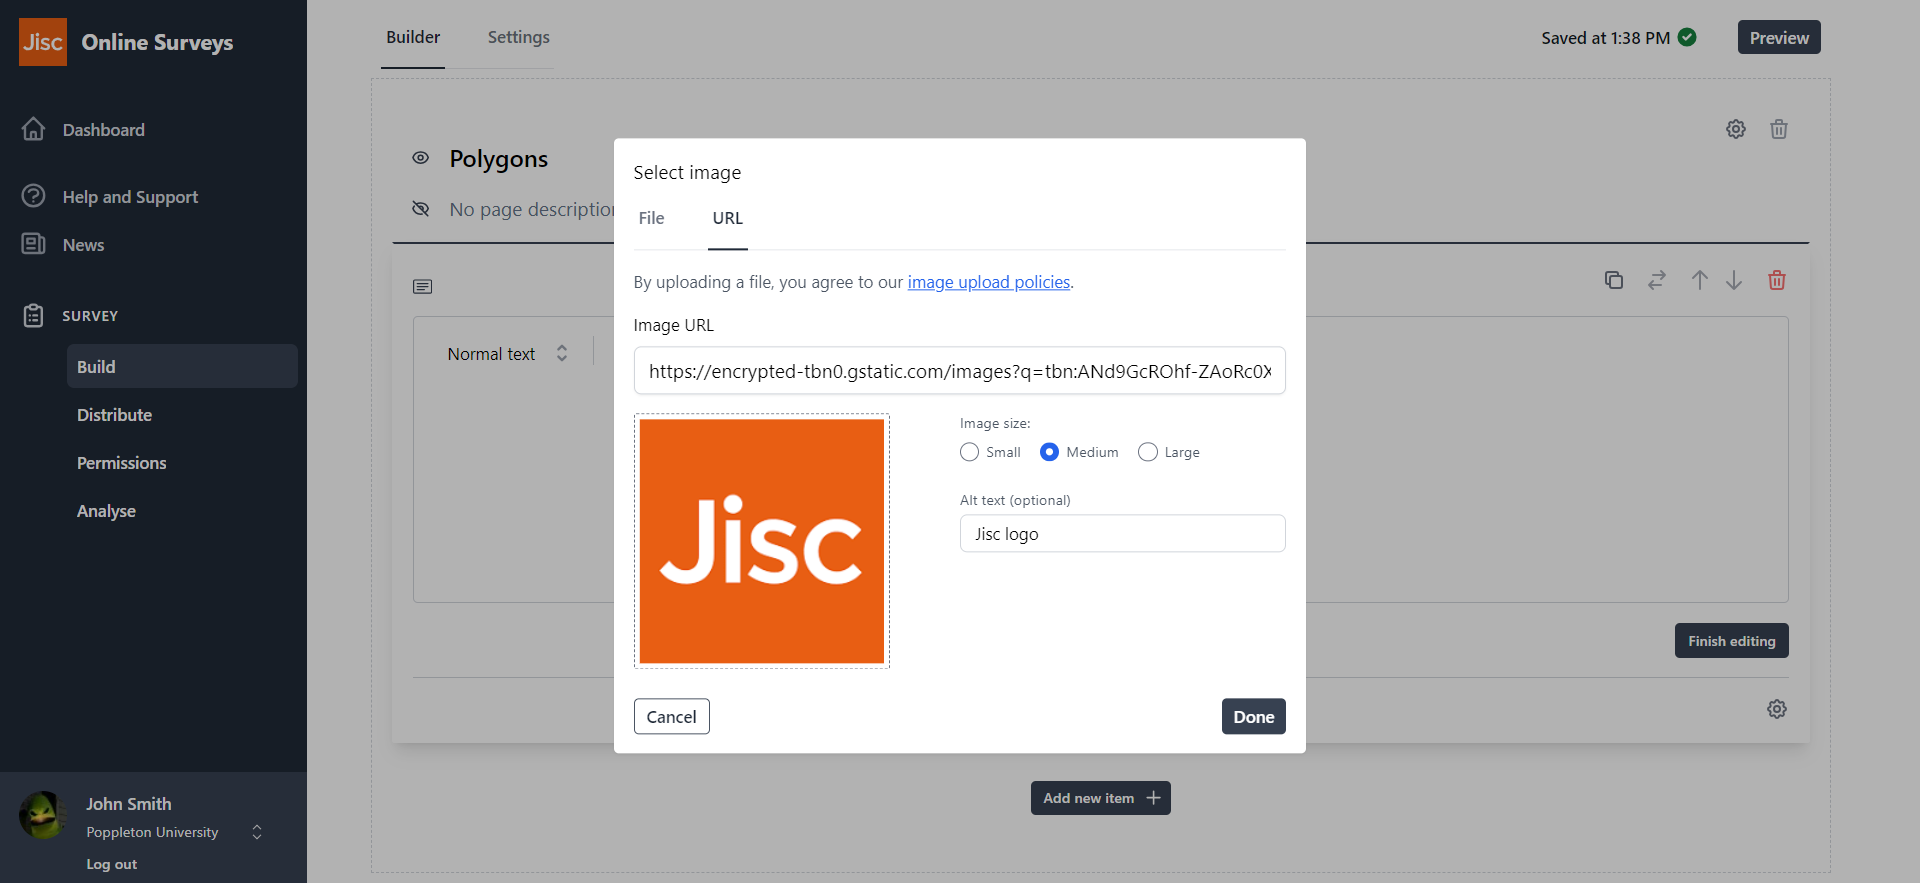Open Analyse in survey menu
1920x883 pixels.
pos(106,510)
